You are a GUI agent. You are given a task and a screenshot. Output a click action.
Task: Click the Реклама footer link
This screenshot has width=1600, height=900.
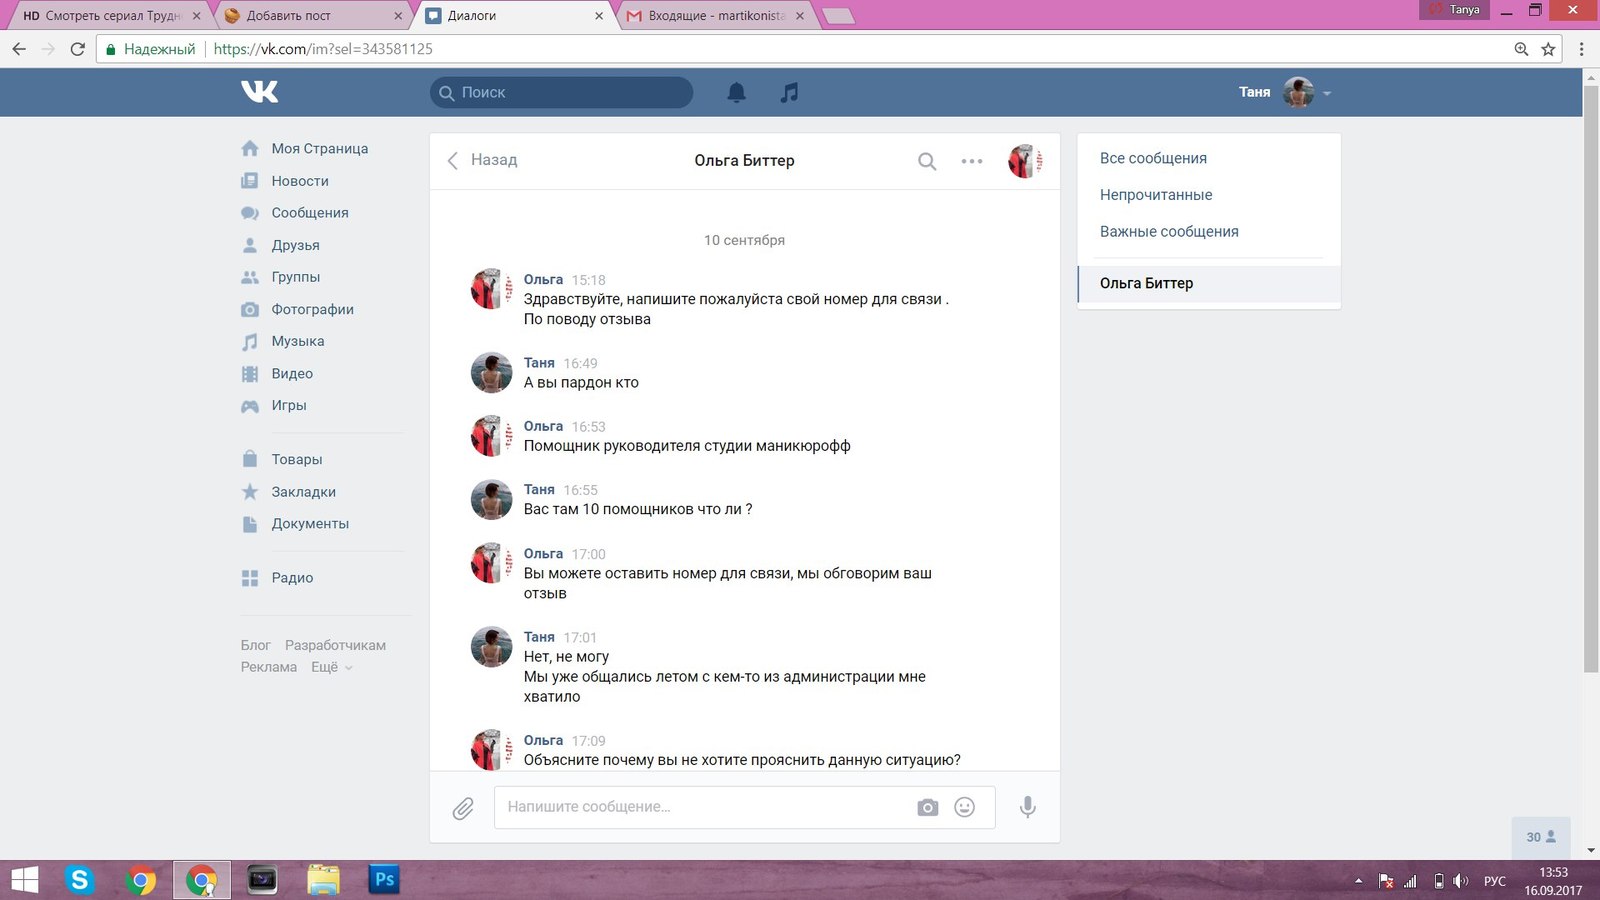(268, 667)
